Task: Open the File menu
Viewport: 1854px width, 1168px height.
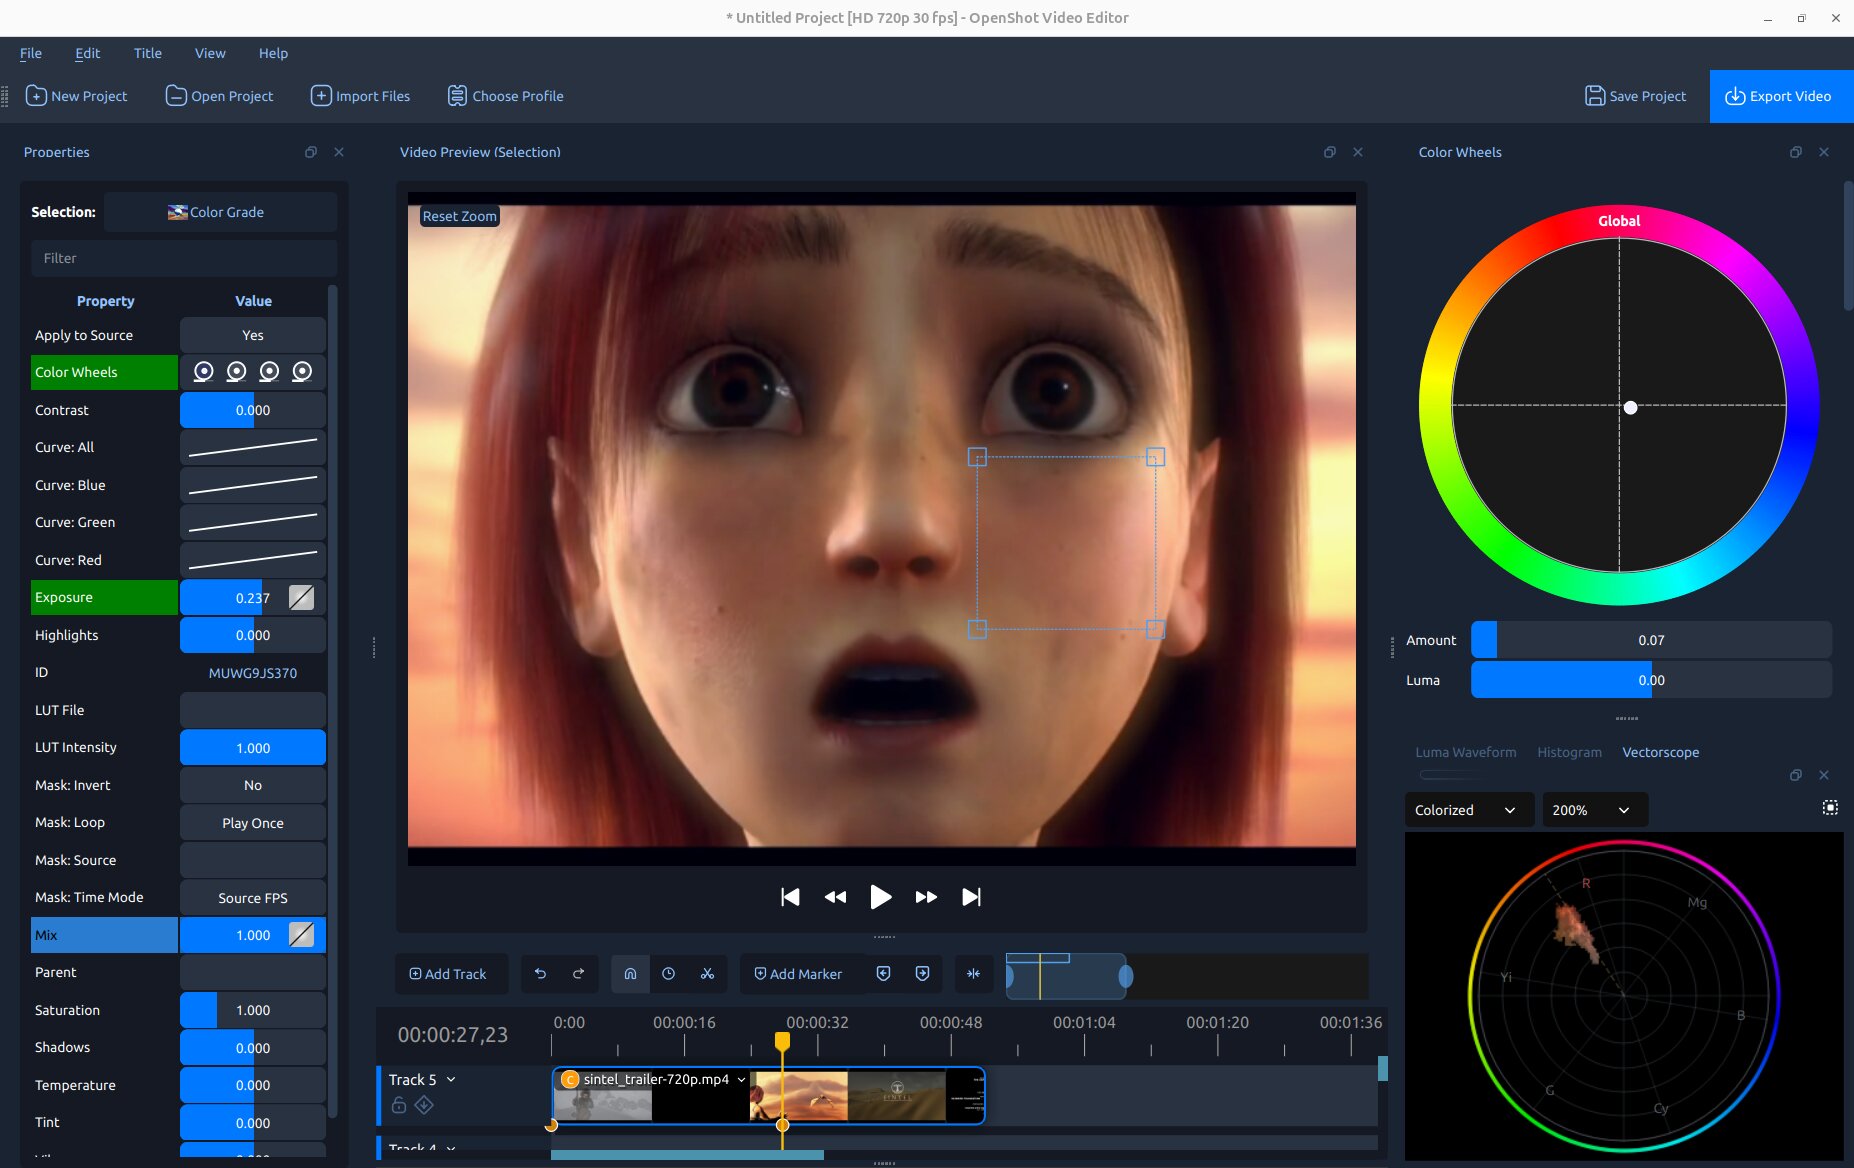Action: 31,53
